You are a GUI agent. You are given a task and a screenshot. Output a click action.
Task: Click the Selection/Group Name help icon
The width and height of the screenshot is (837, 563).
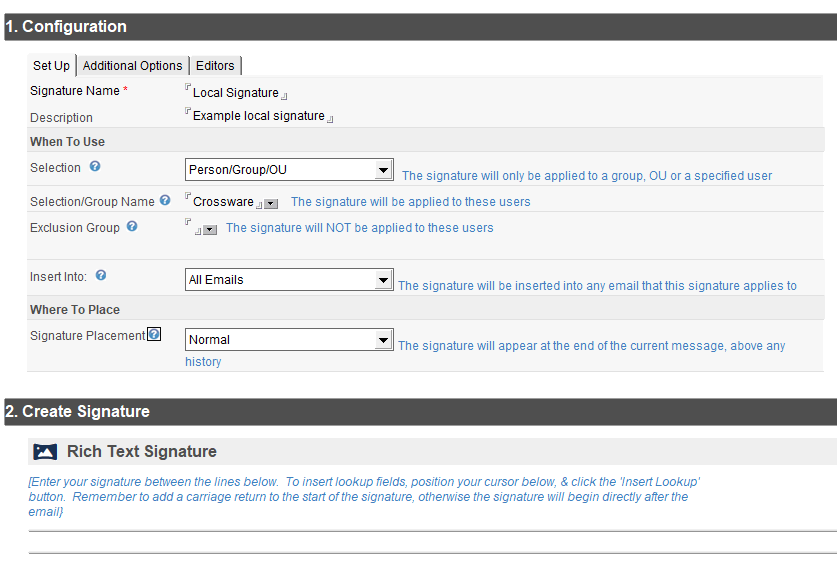click(x=165, y=201)
